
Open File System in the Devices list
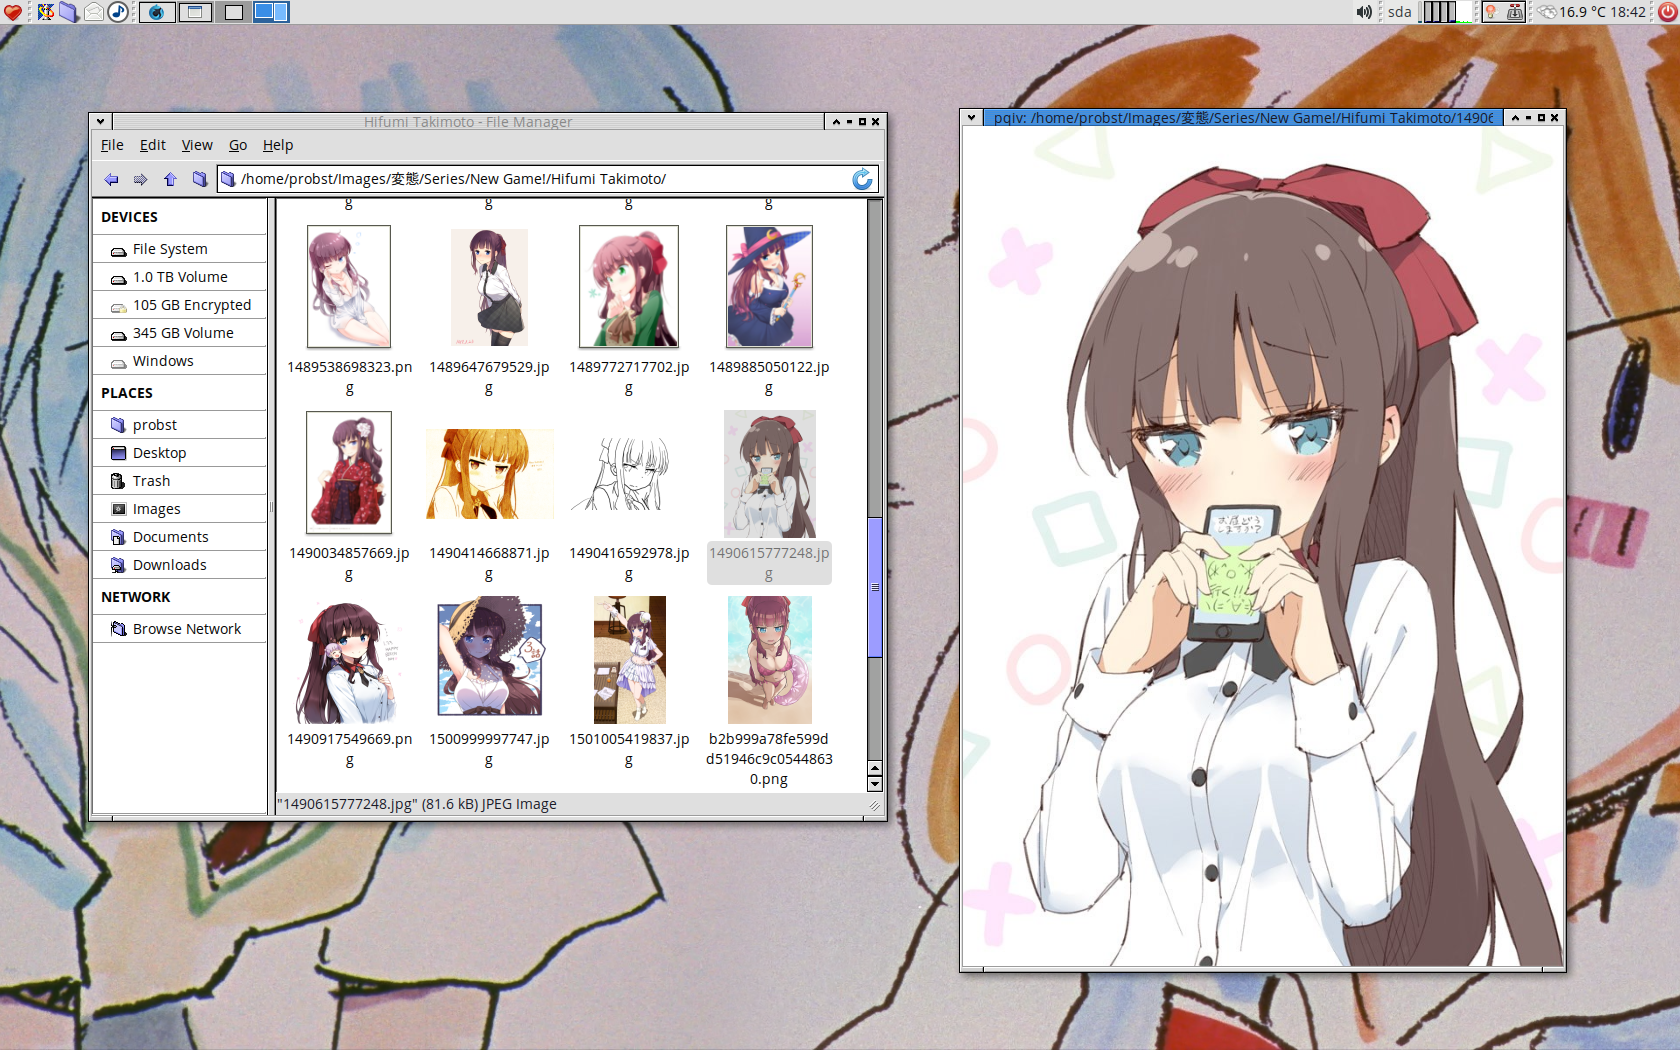[180, 249]
